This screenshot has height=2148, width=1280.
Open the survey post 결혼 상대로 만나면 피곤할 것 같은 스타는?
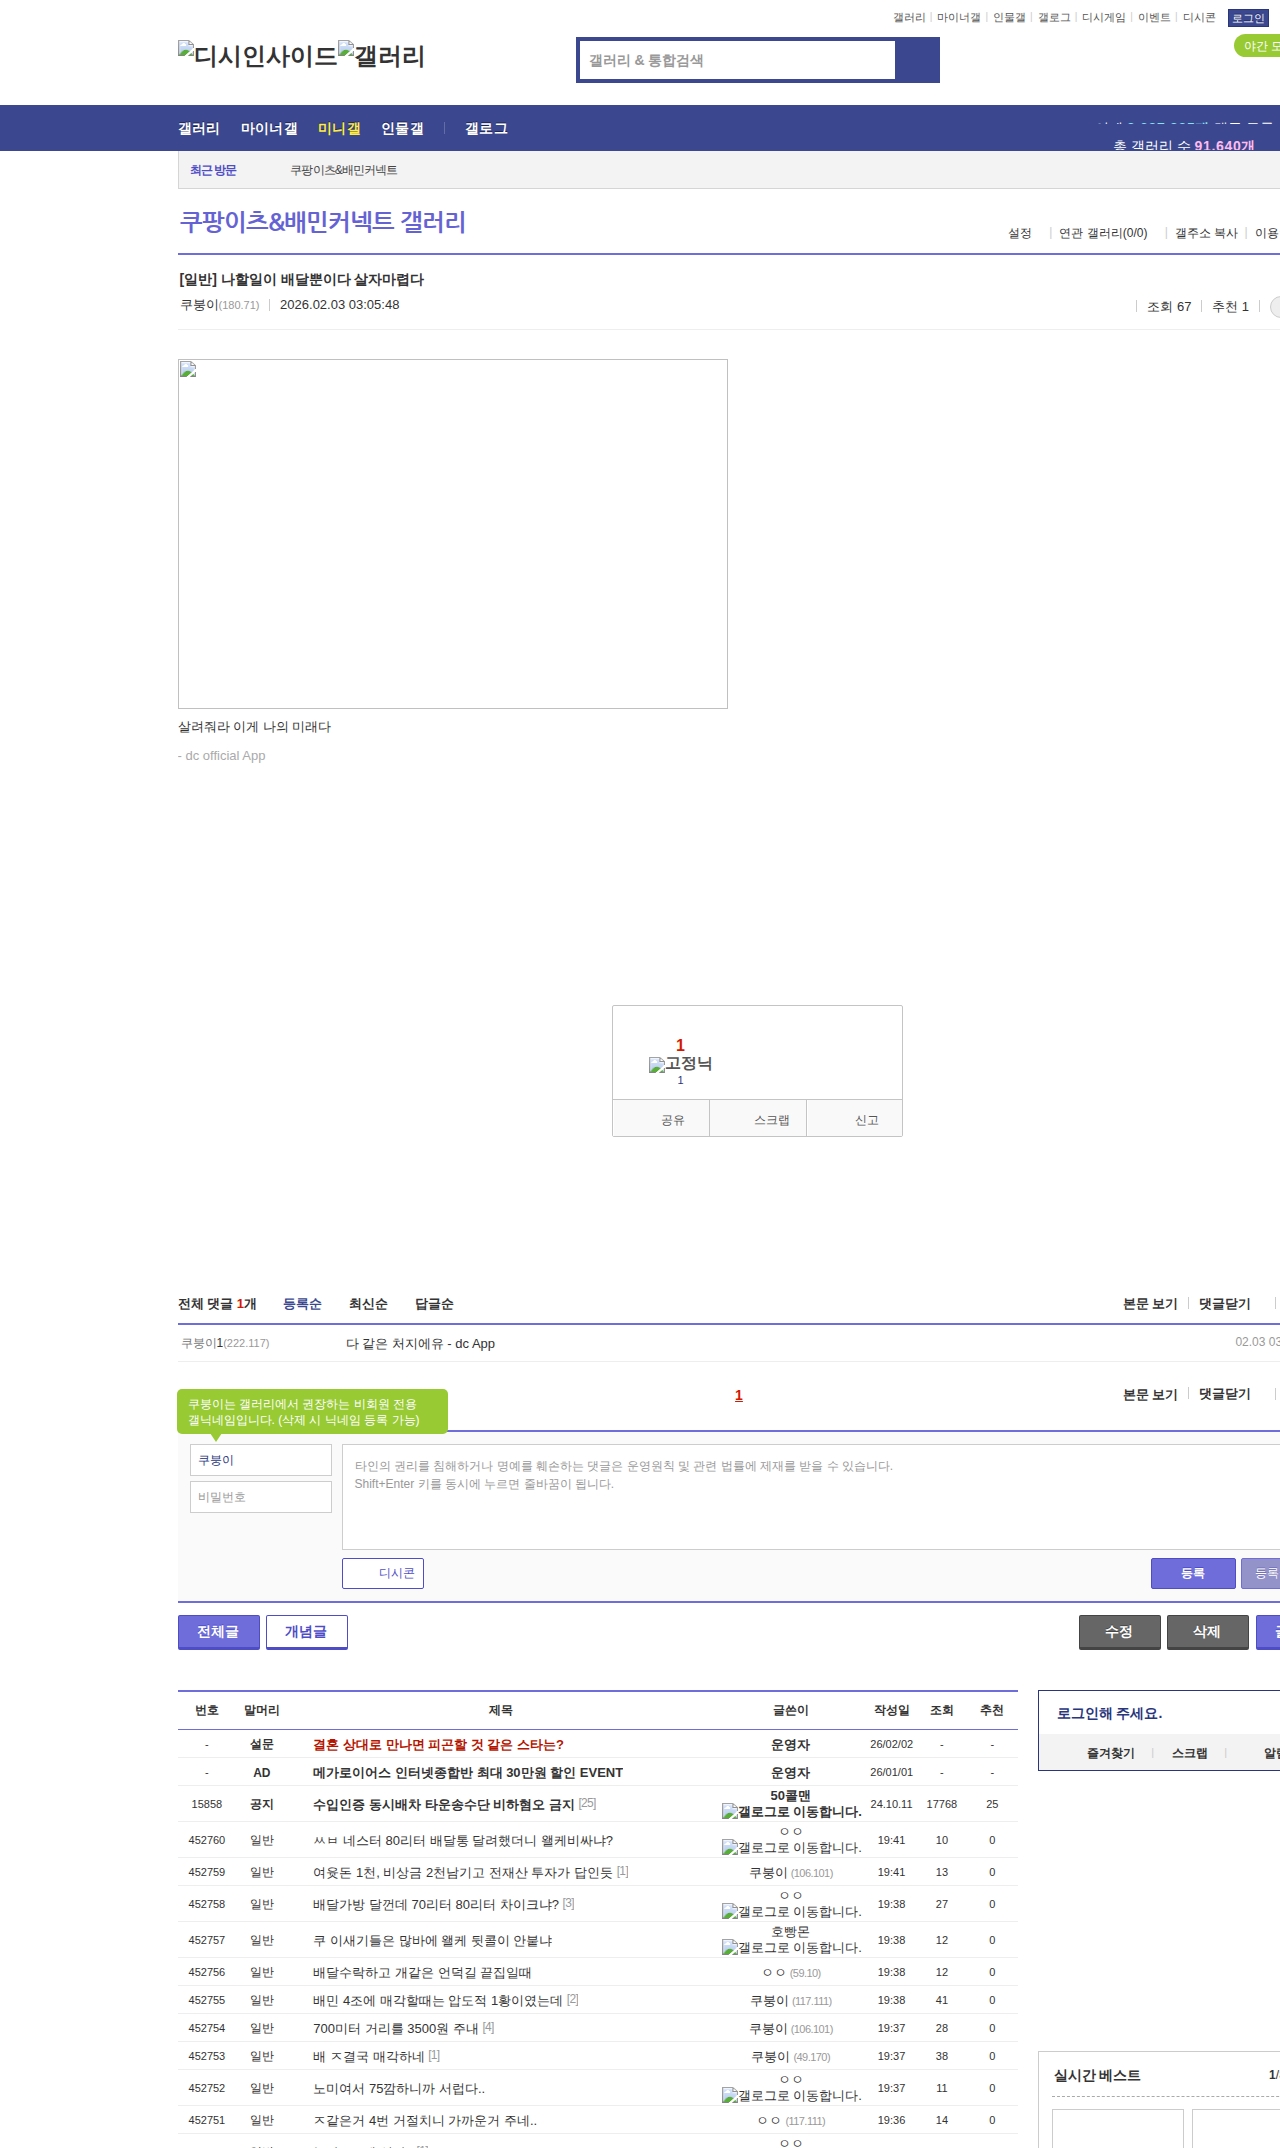[x=438, y=1744]
